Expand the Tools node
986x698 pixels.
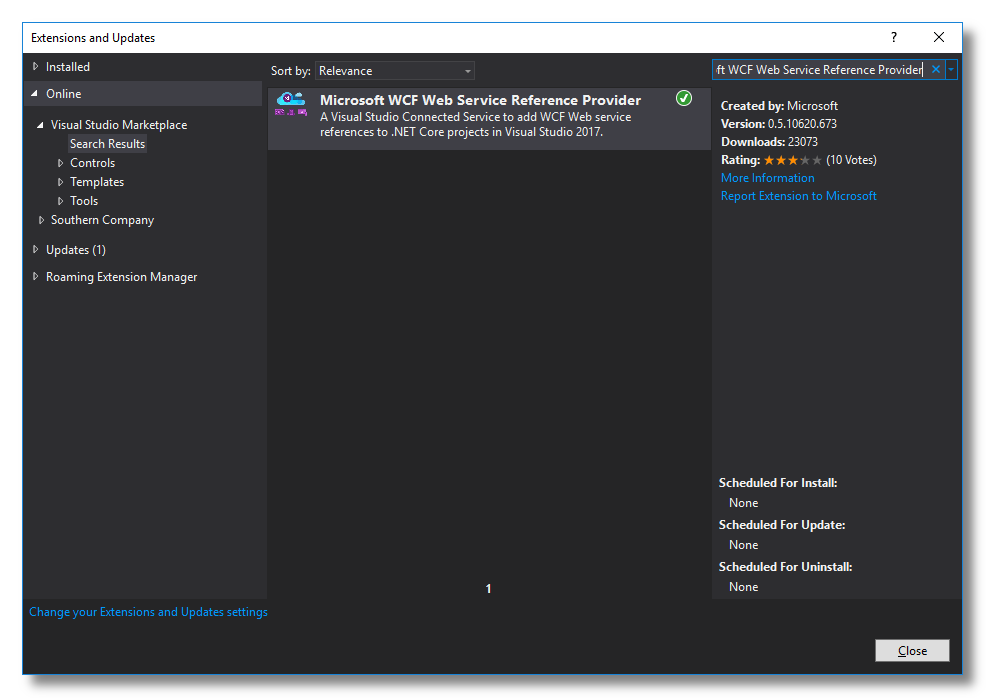tap(60, 201)
